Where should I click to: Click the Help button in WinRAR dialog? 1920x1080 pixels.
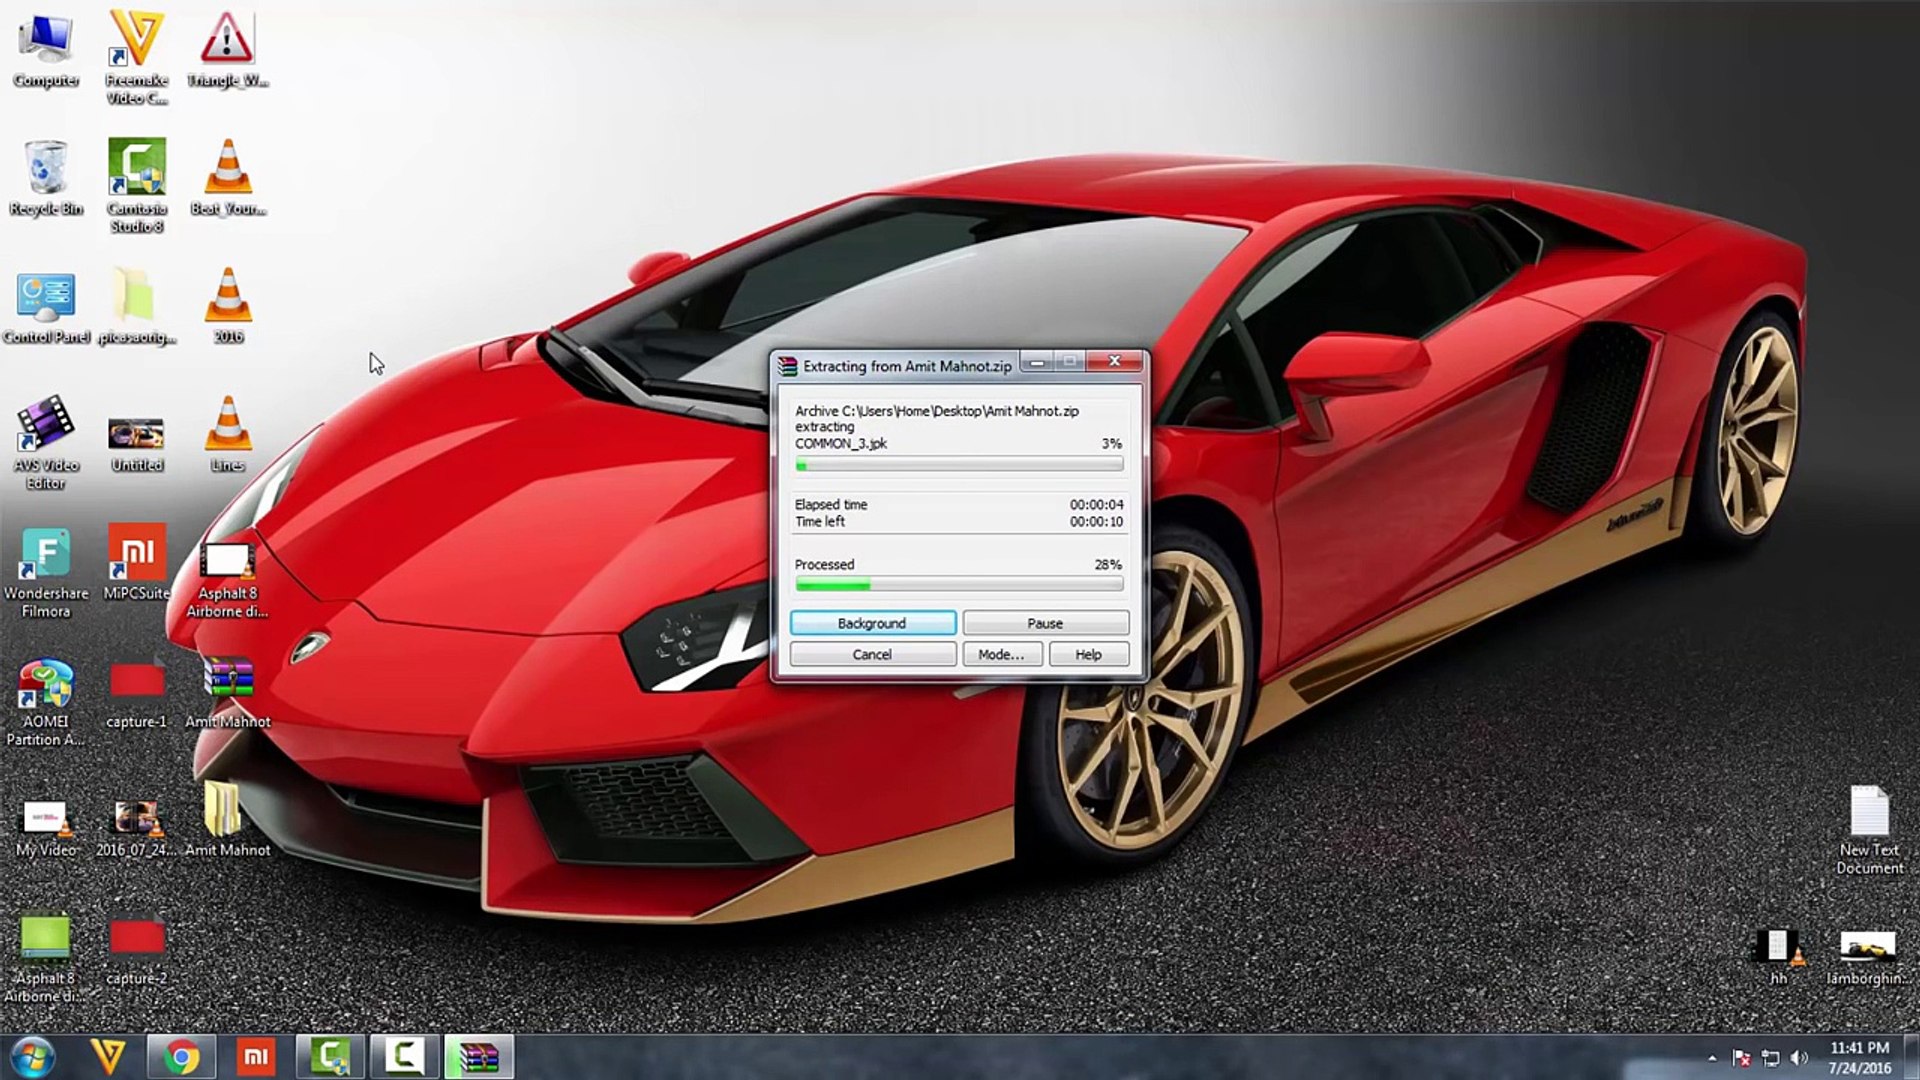click(1088, 654)
